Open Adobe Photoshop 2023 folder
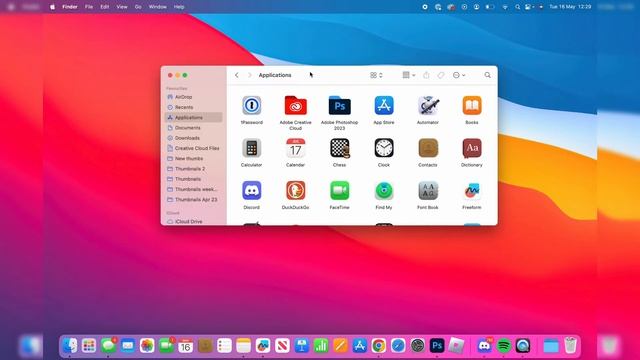Screen dimensions: 640x360 pyautogui.click(x=340, y=106)
